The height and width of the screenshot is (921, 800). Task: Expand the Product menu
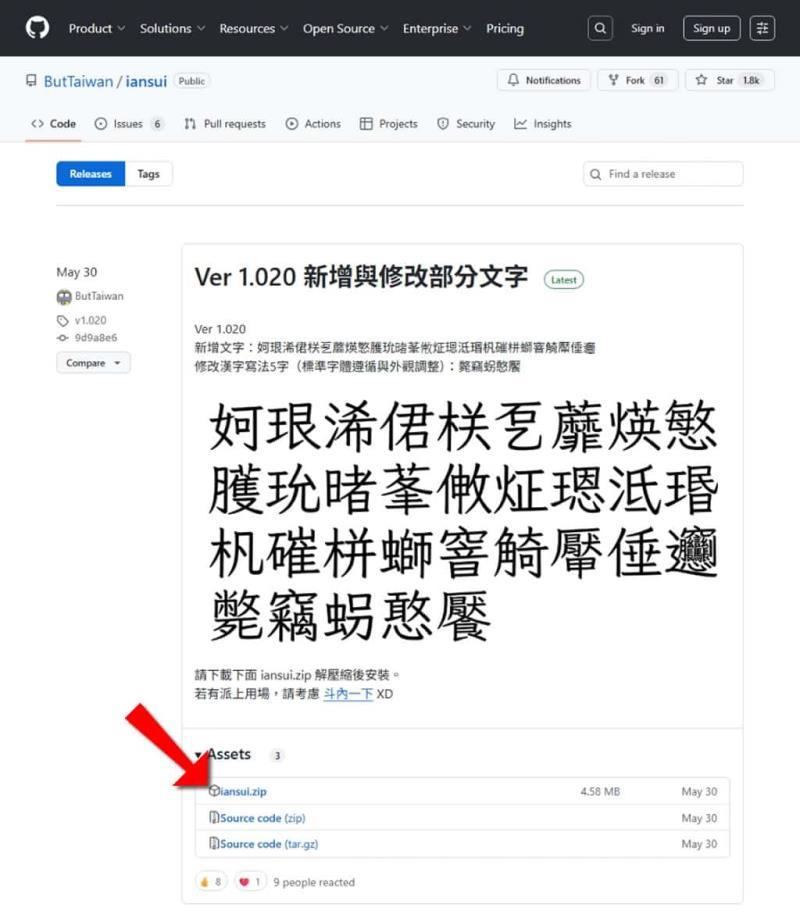[x=97, y=28]
